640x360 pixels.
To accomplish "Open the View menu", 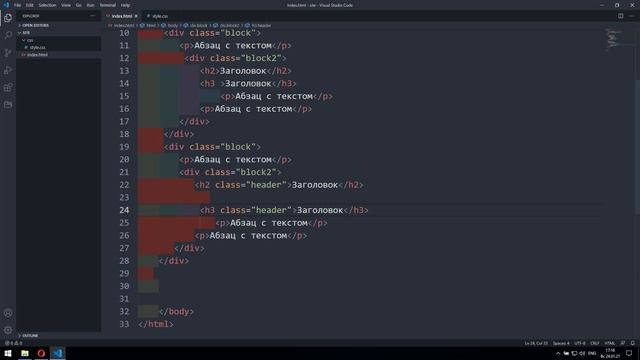I will (66, 5).
